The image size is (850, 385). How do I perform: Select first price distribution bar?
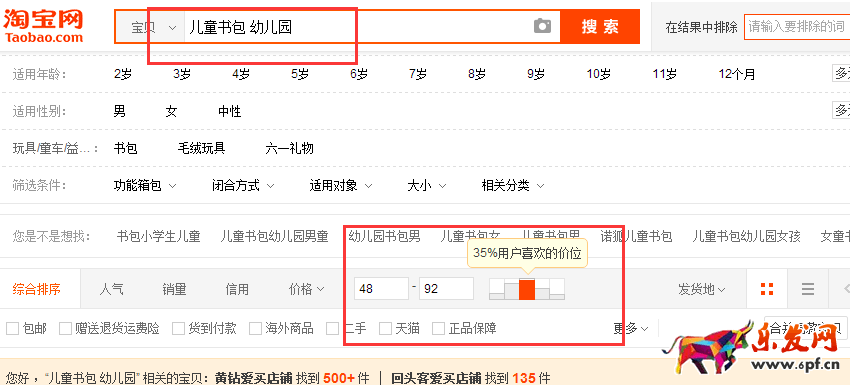pyautogui.click(x=497, y=289)
